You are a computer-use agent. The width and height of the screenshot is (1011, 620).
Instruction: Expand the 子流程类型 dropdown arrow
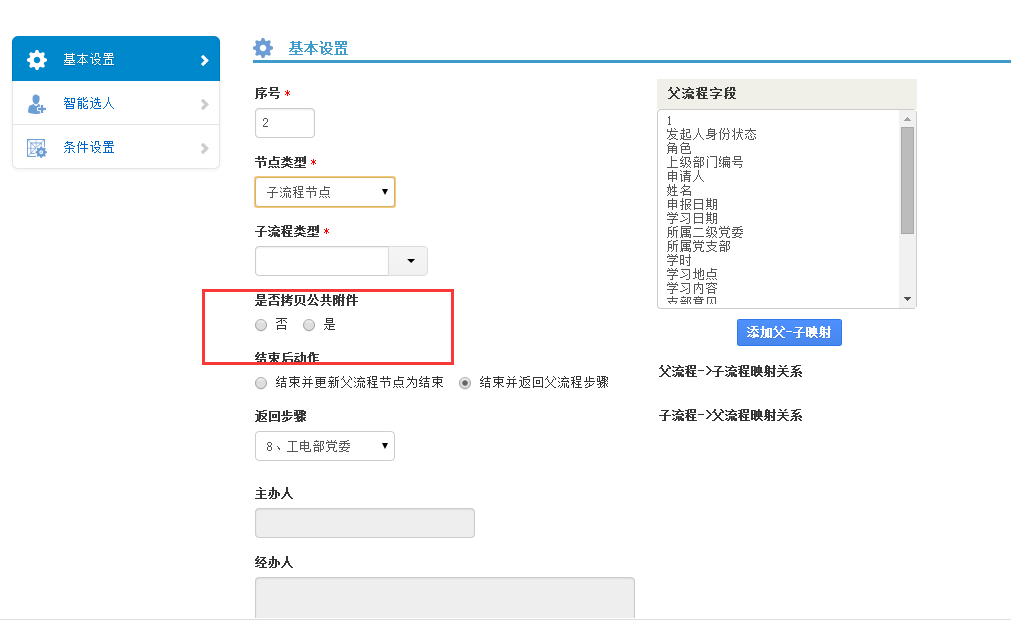click(x=409, y=261)
